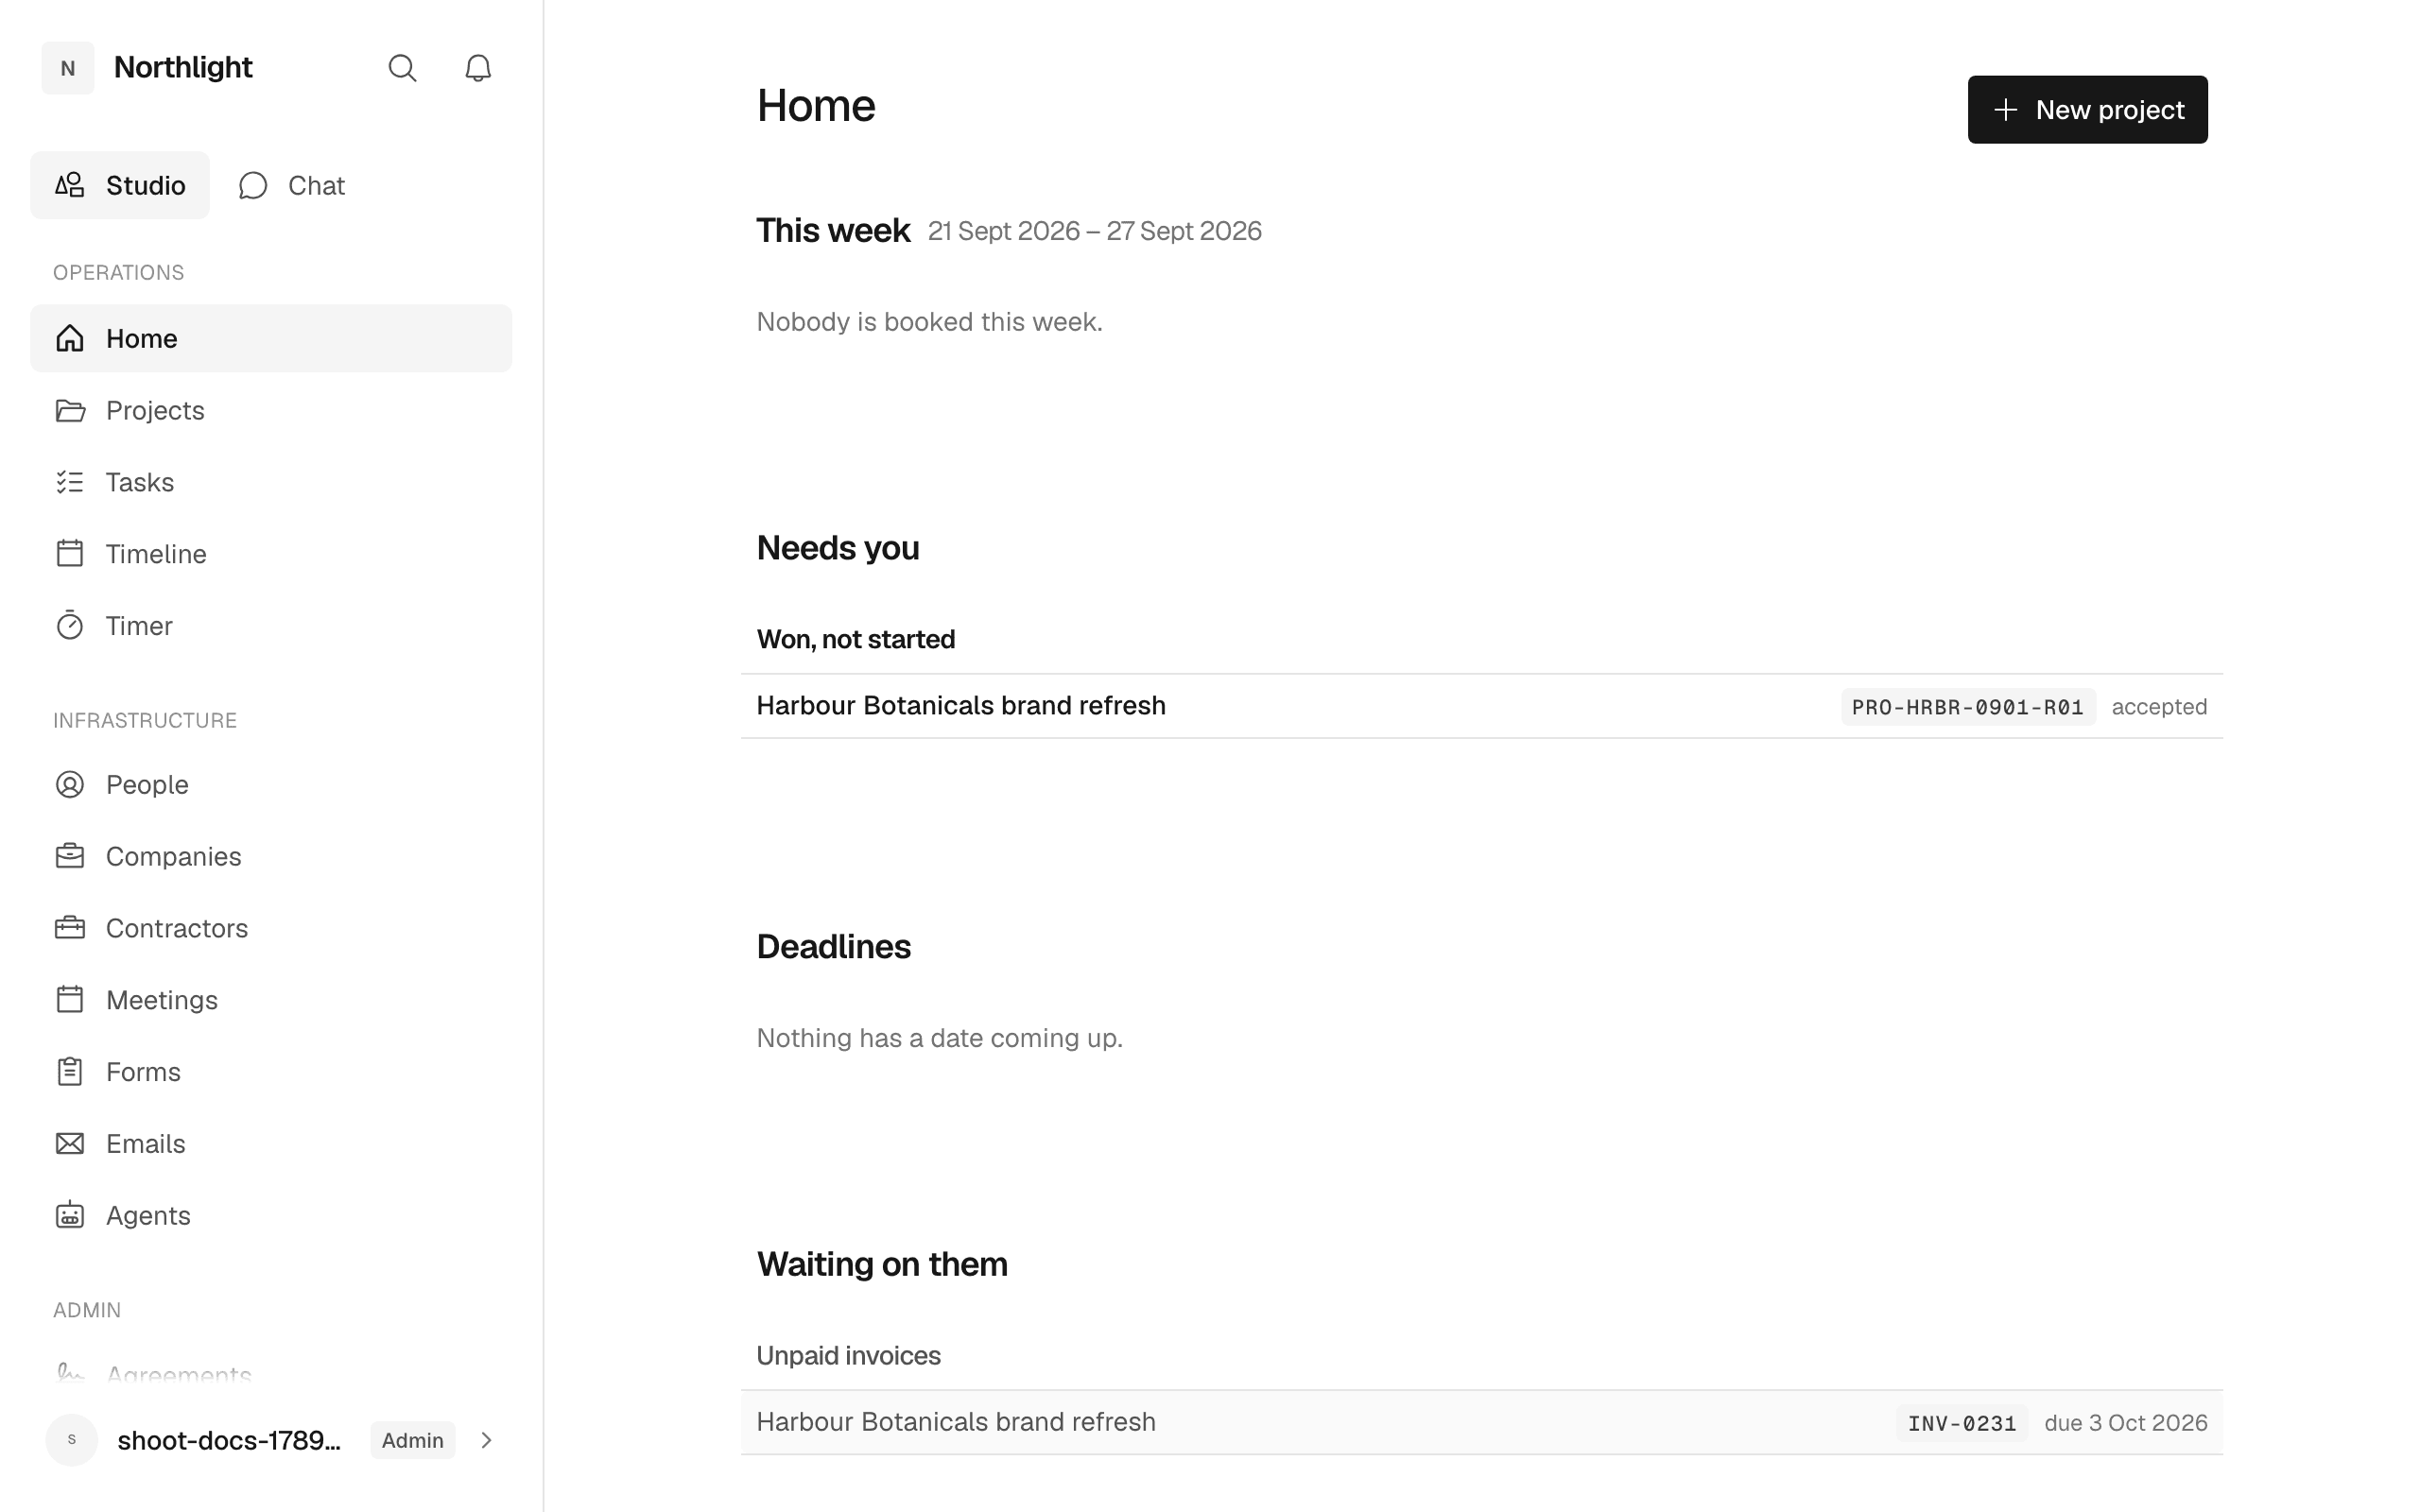Click the Tasks checklist icon
This screenshot has width=2420, height=1512.
click(x=70, y=482)
